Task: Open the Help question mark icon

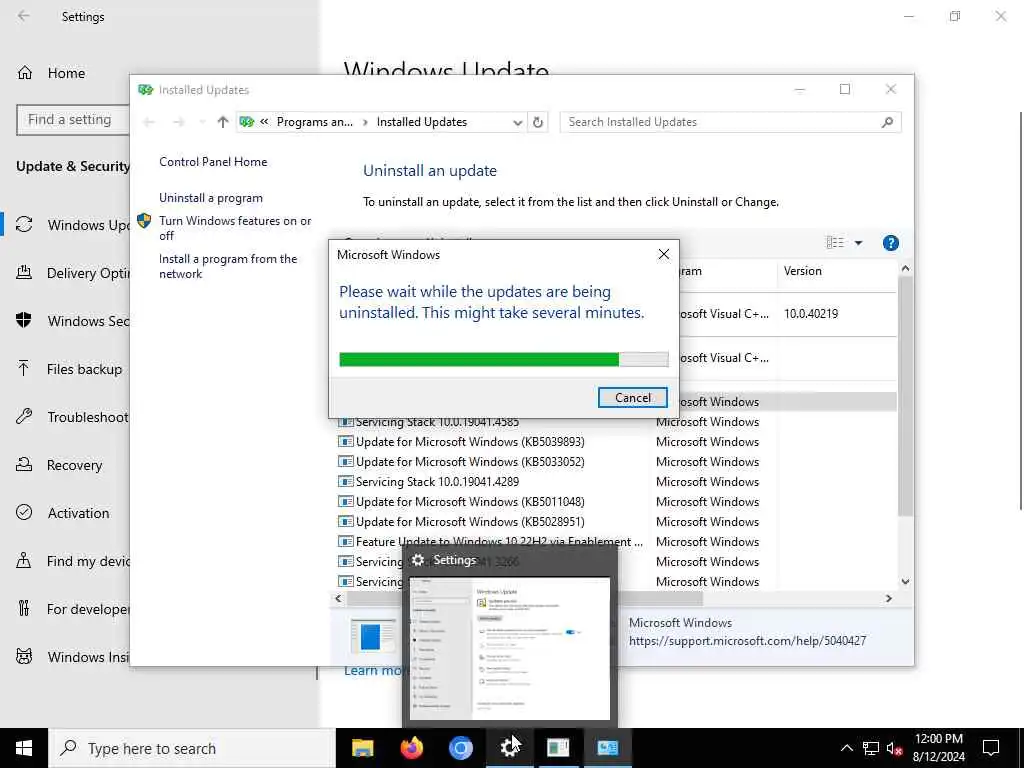Action: (x=890, y=243)
